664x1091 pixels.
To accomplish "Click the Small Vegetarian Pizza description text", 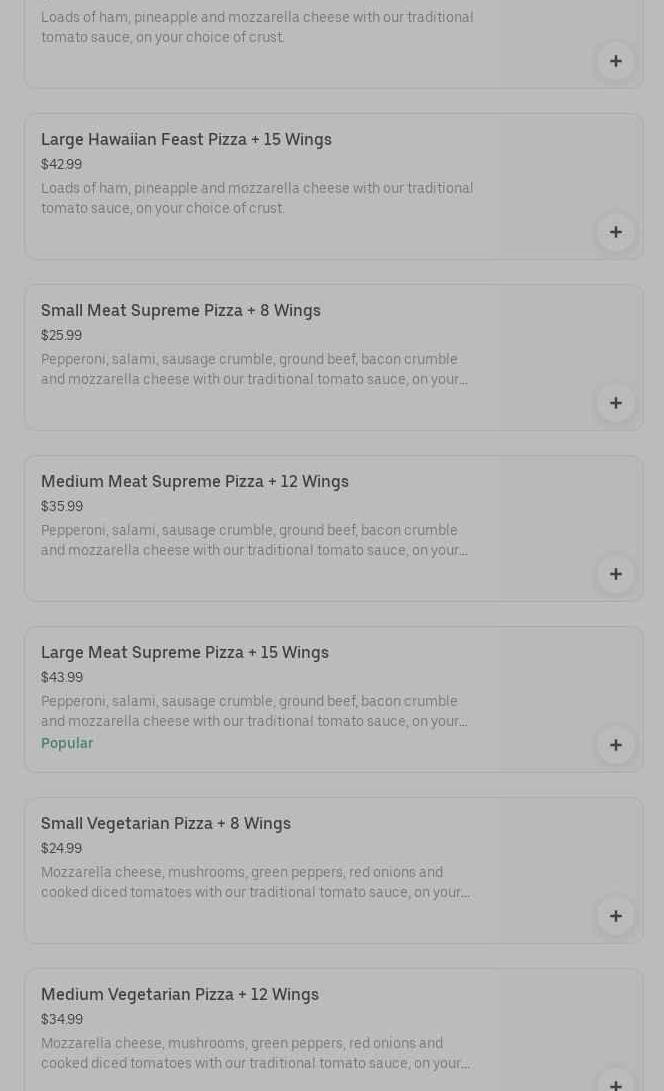I will 255,882.
